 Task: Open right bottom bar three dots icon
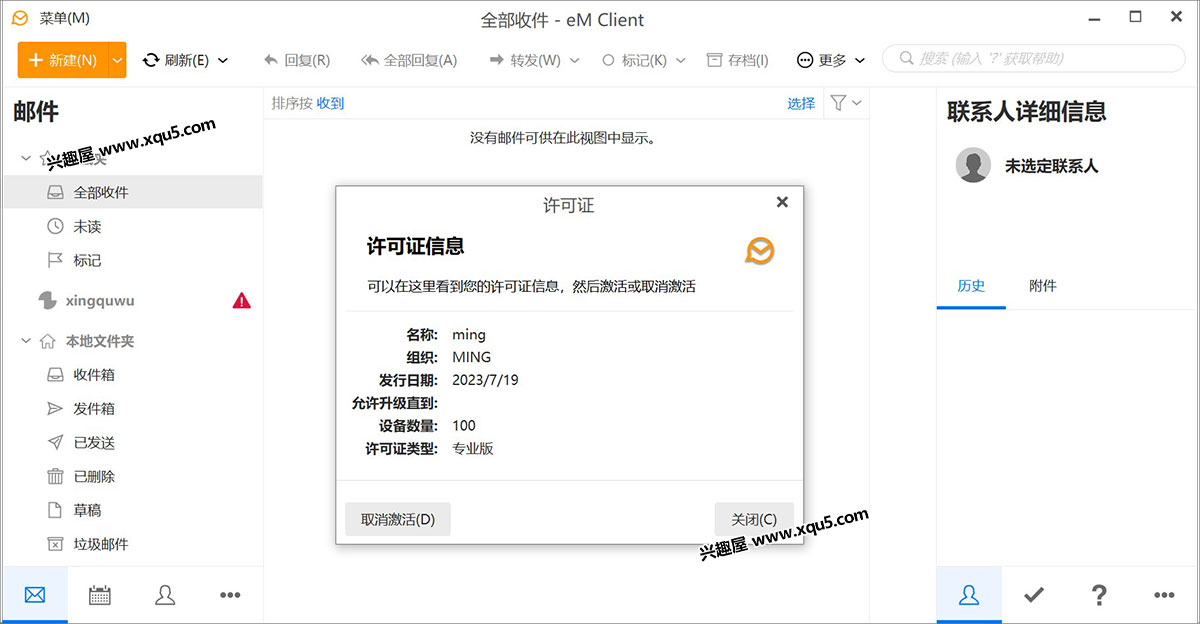tap(1164, 595)
